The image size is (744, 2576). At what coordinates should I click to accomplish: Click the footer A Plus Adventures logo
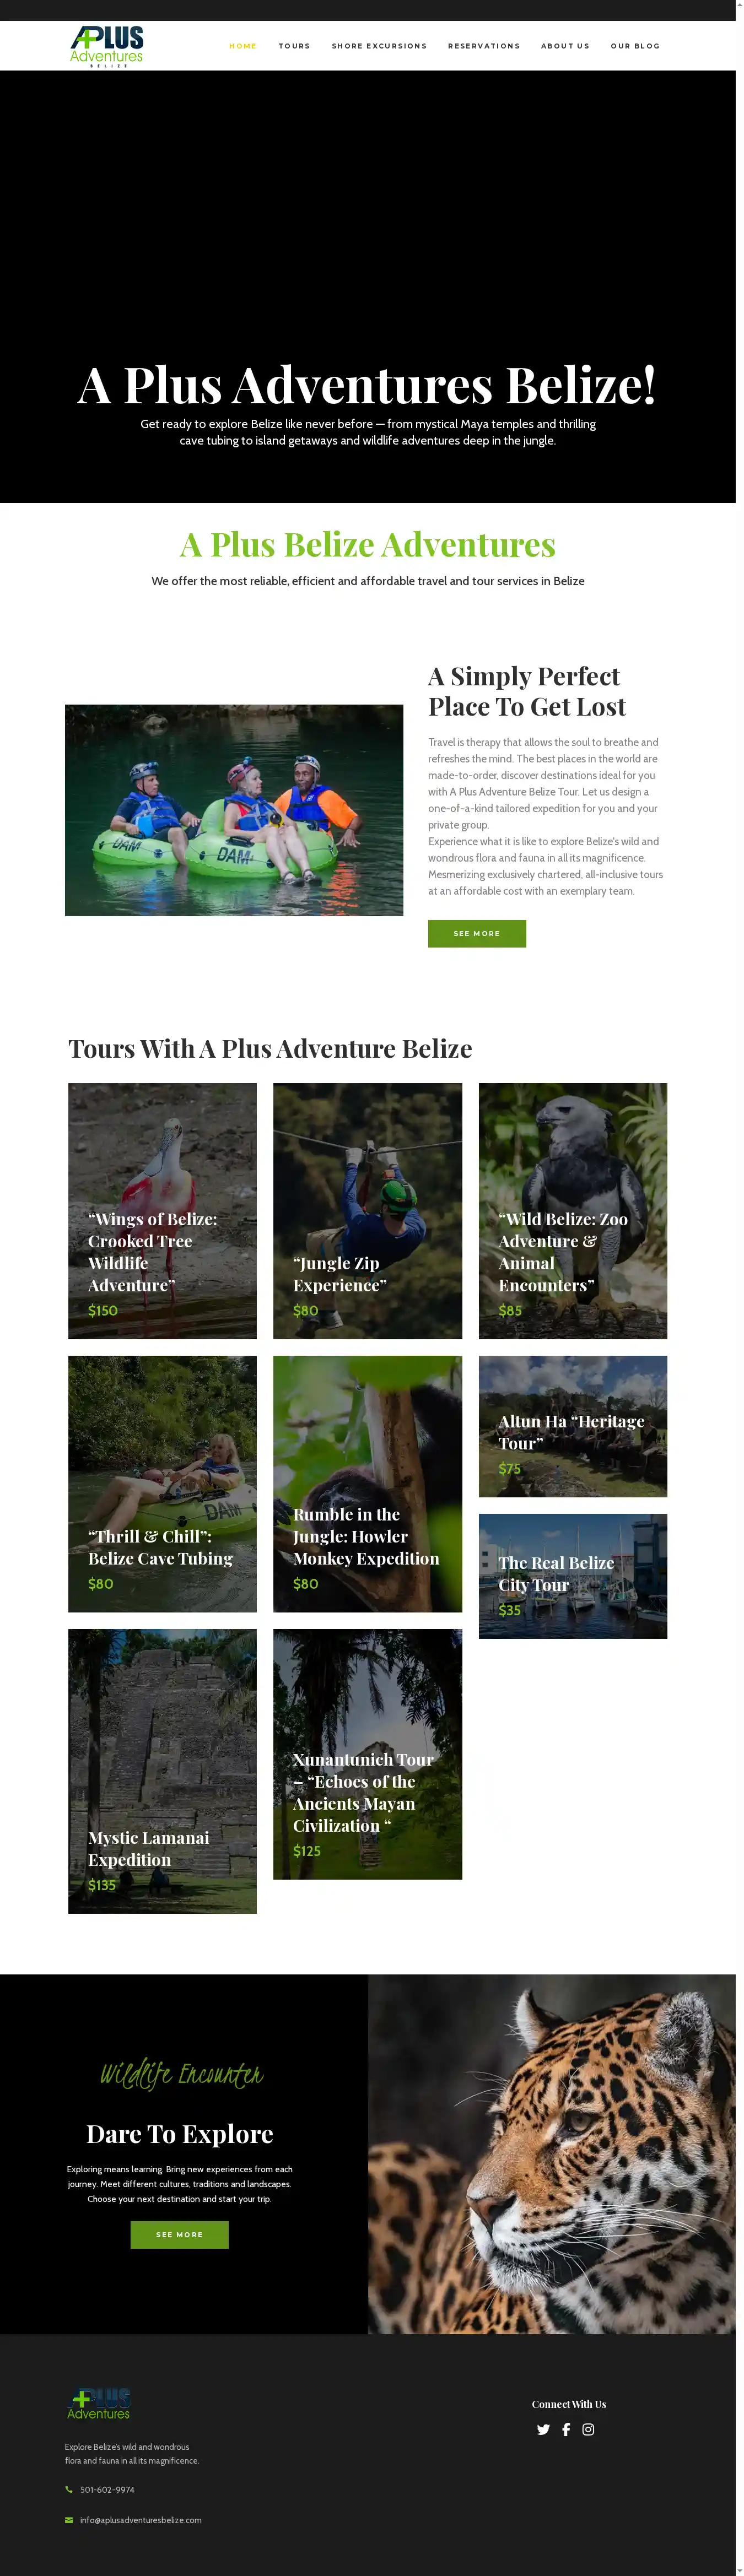(x=99, y=2403)
